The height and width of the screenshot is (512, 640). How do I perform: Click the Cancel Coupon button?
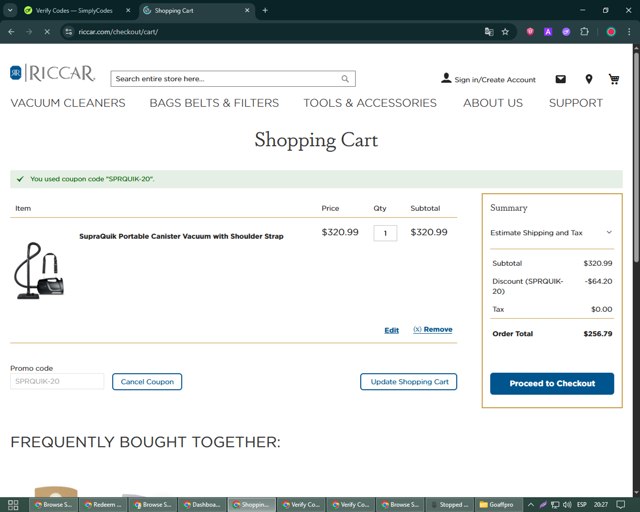point(147,382)
